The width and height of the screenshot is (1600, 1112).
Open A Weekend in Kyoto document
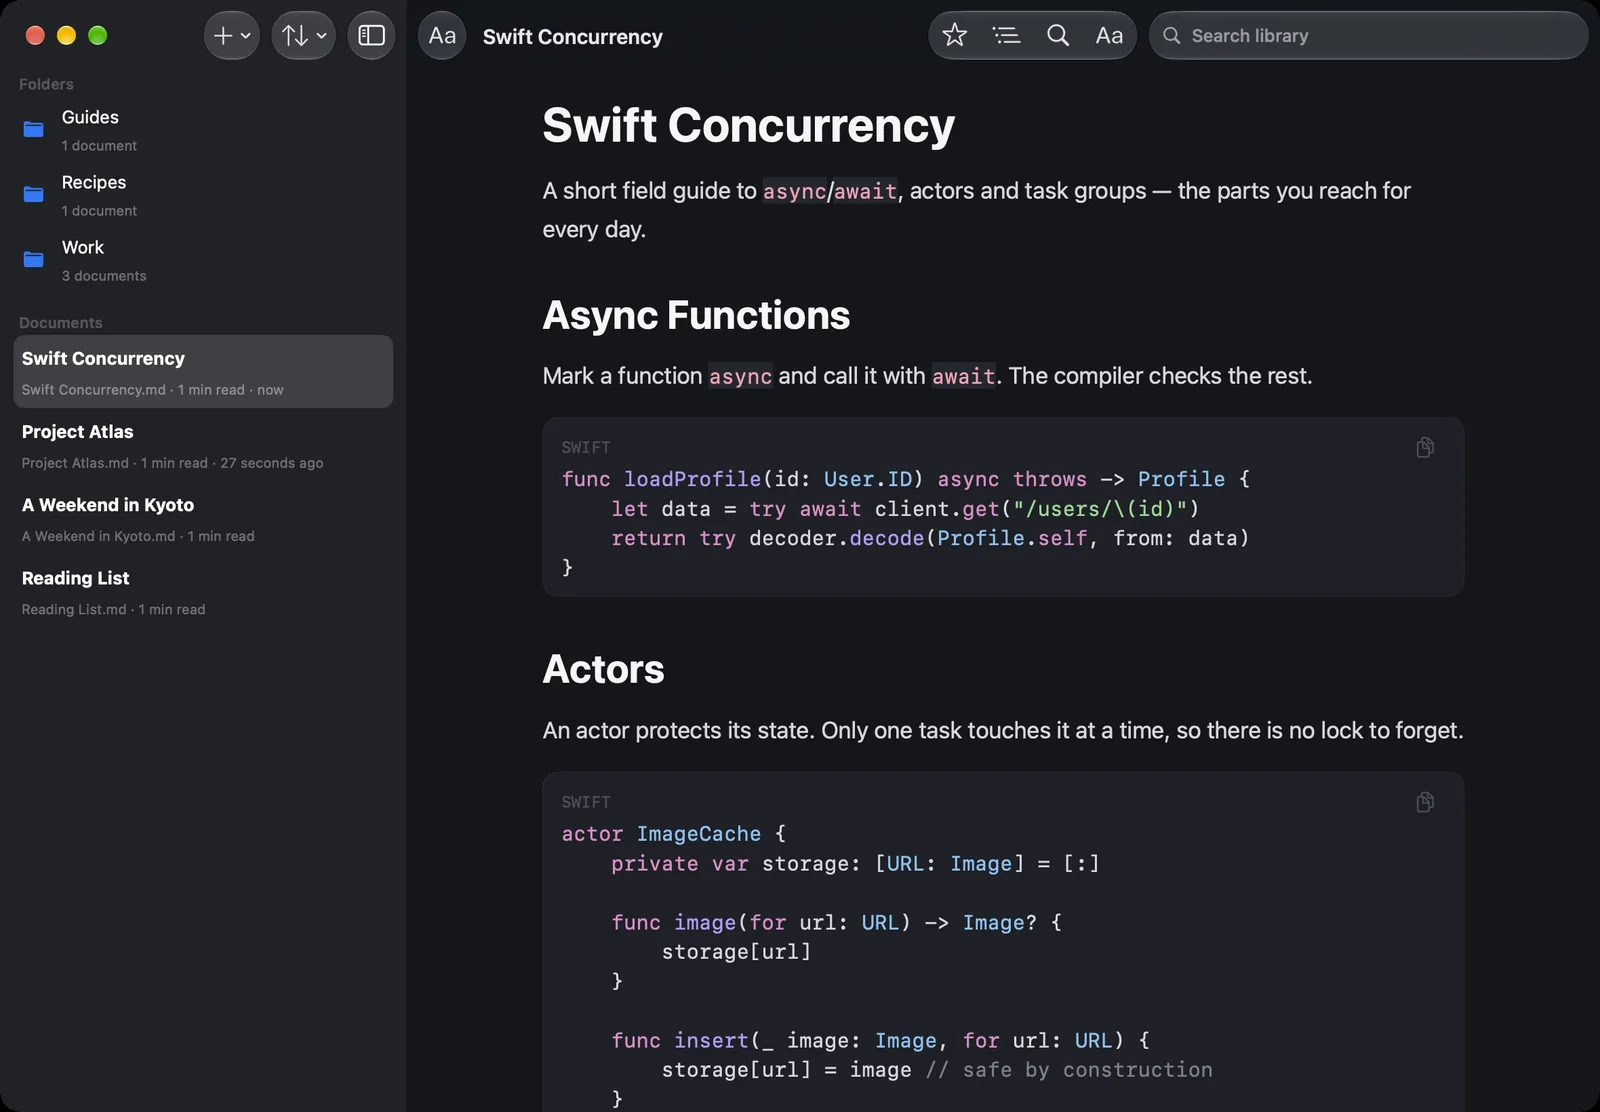coord(203,518)
